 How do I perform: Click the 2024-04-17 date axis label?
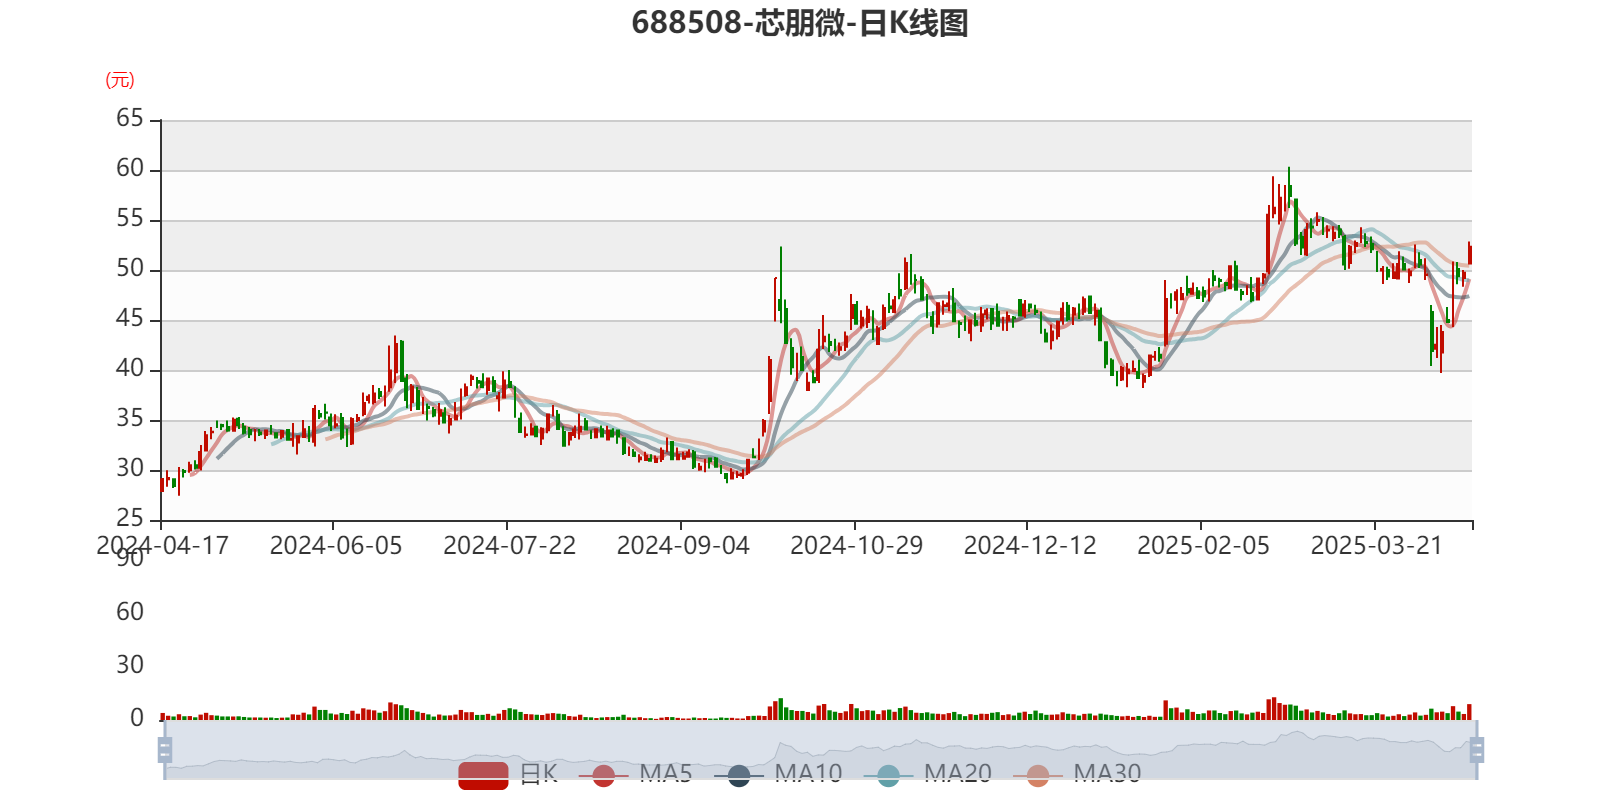coord(162,546)
